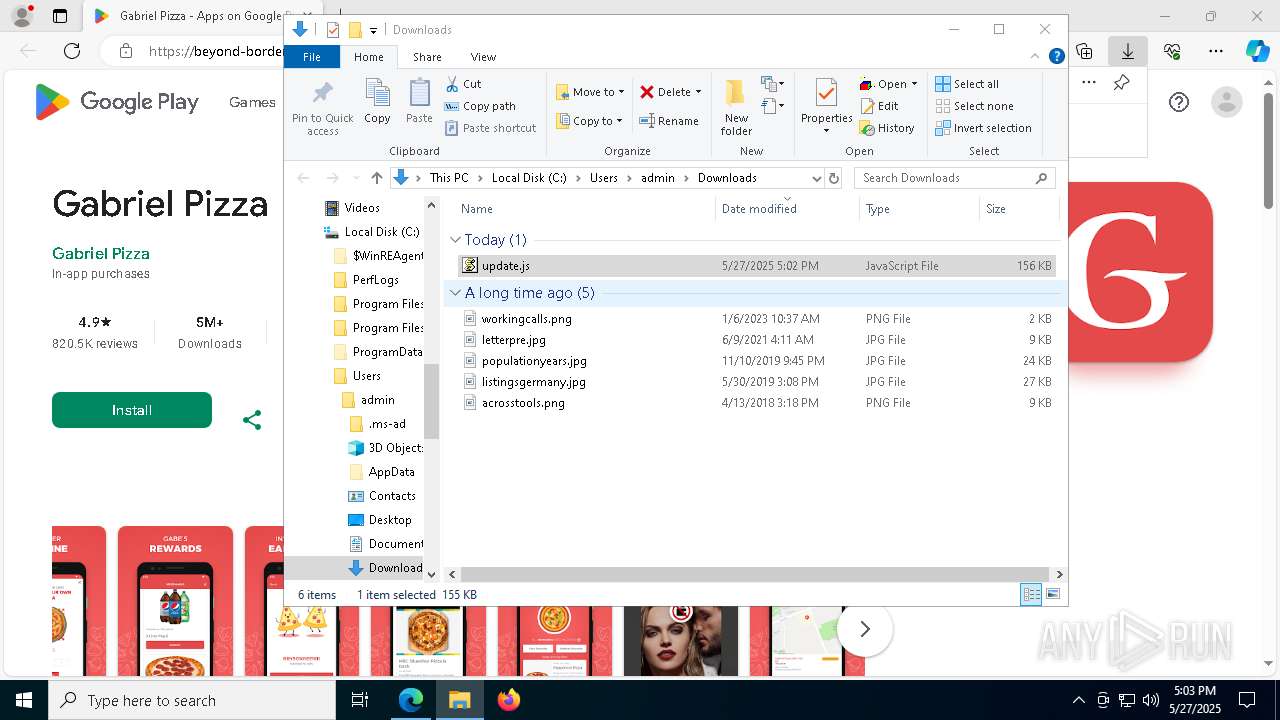
Task: Click Edge downloads icon in browser toolbar
Action: click(1128, 51)
